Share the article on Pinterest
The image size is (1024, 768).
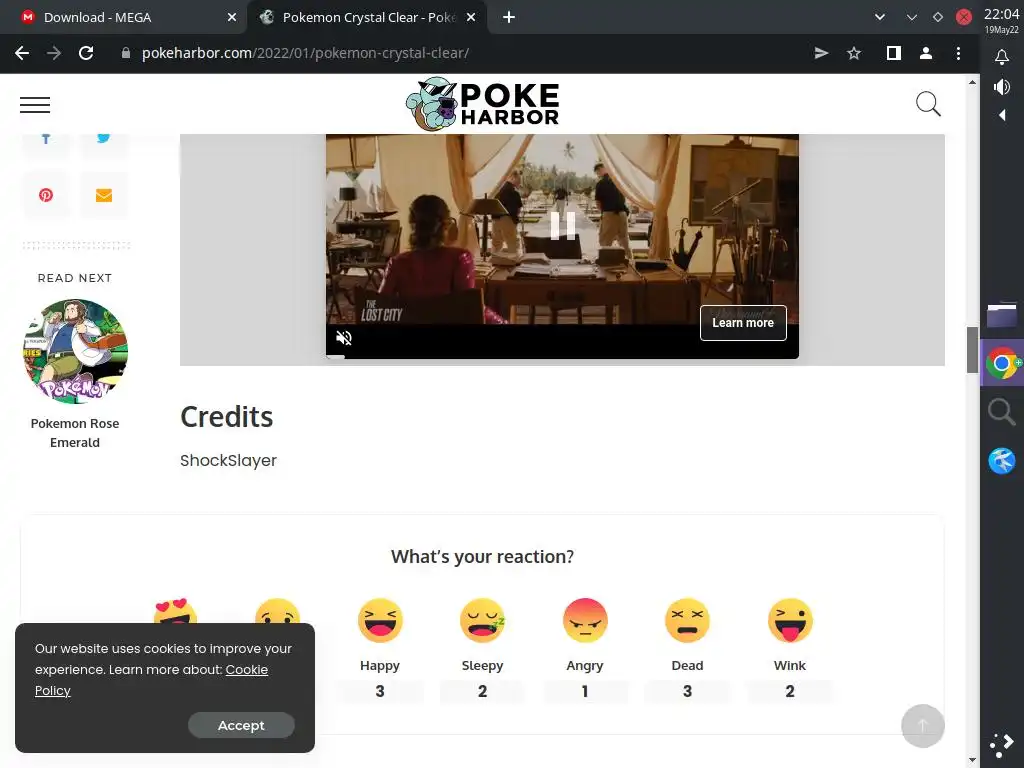click(46, 195)
